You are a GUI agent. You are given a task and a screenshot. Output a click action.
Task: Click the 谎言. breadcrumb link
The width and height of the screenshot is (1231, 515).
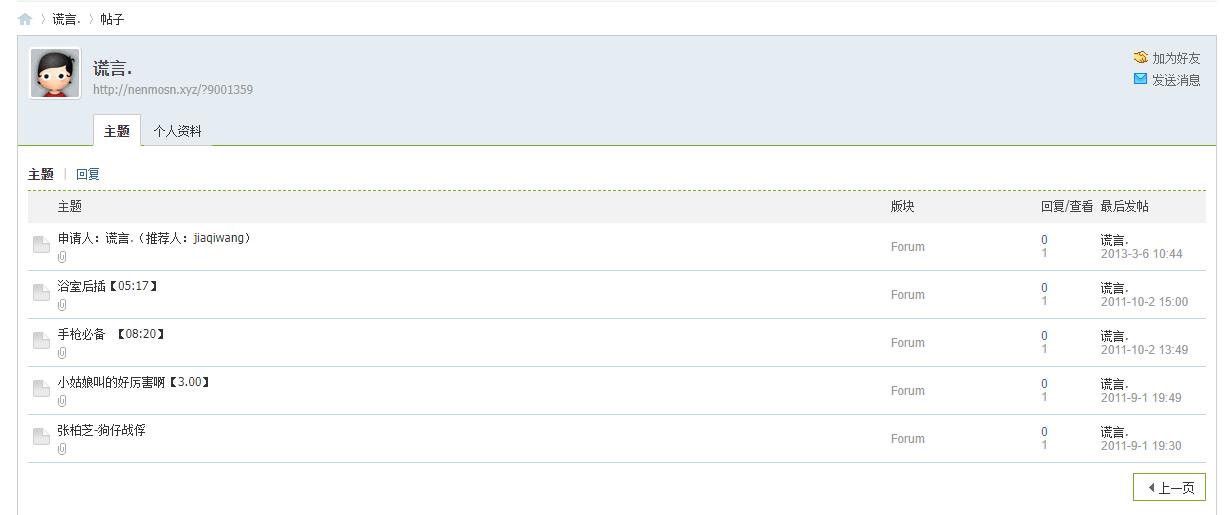coord(67,19)
